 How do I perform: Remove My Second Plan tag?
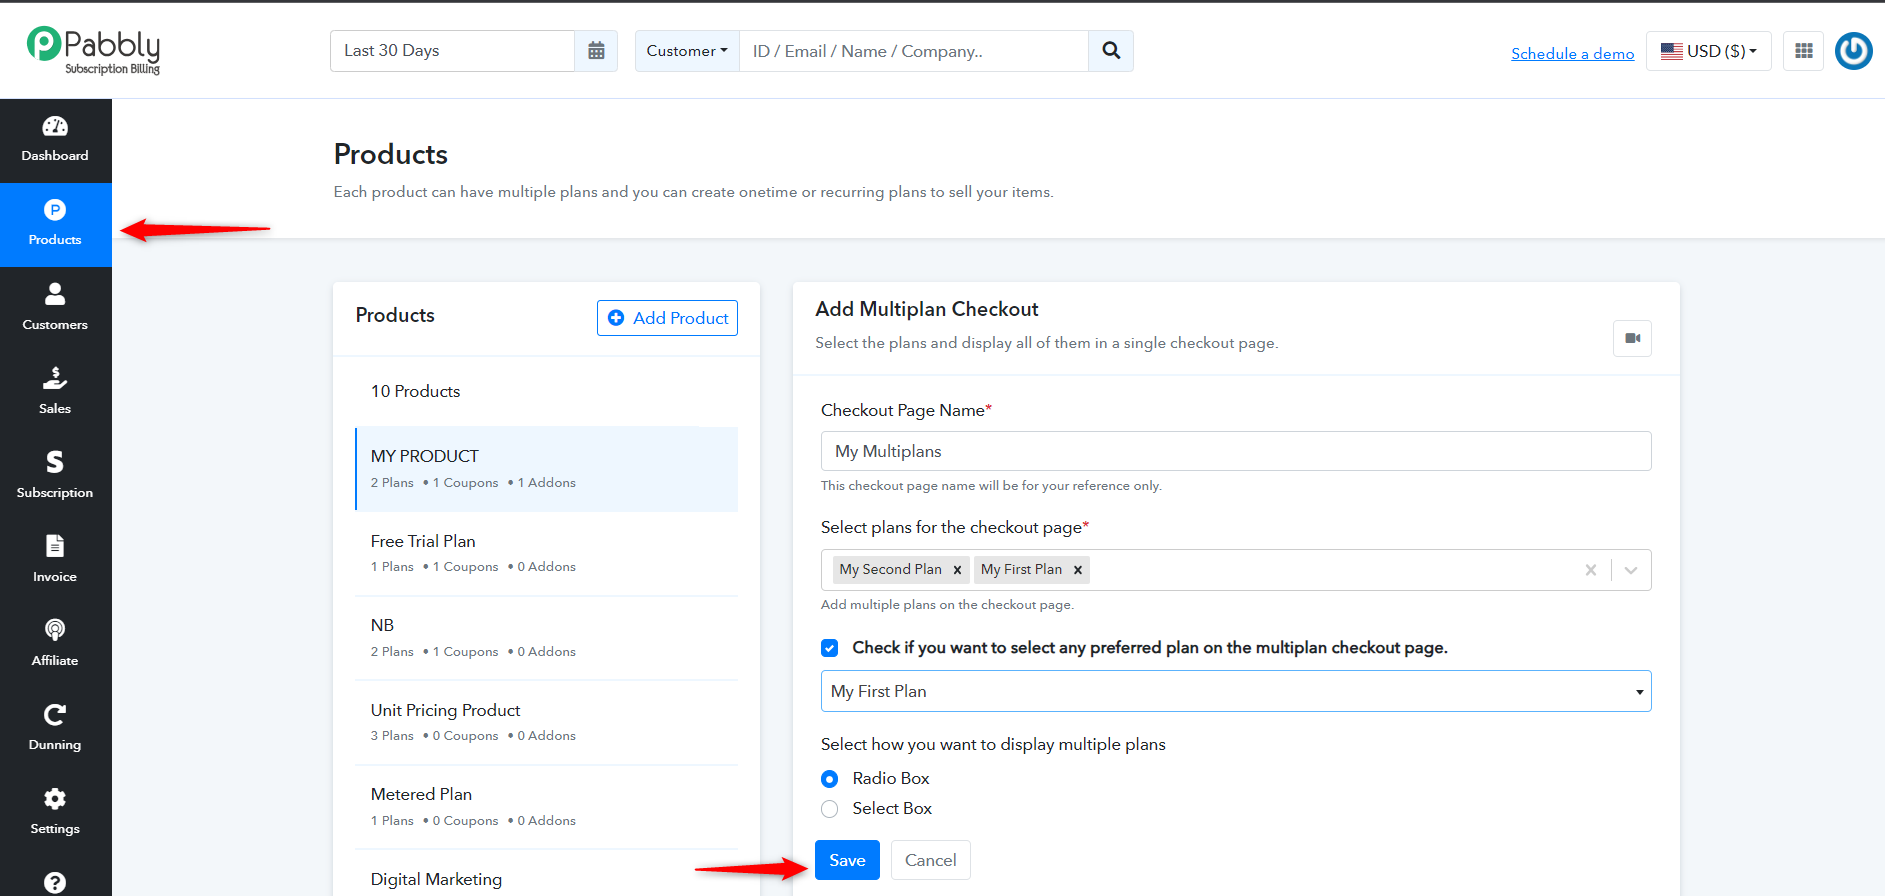[957, 570]
